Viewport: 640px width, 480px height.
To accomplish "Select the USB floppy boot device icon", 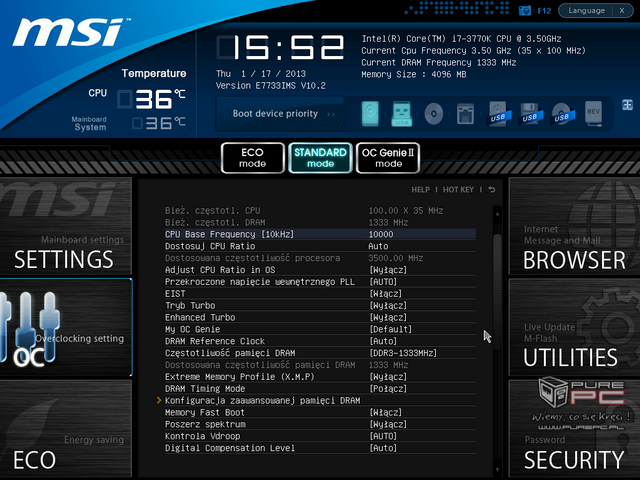I will pos(531,113).
